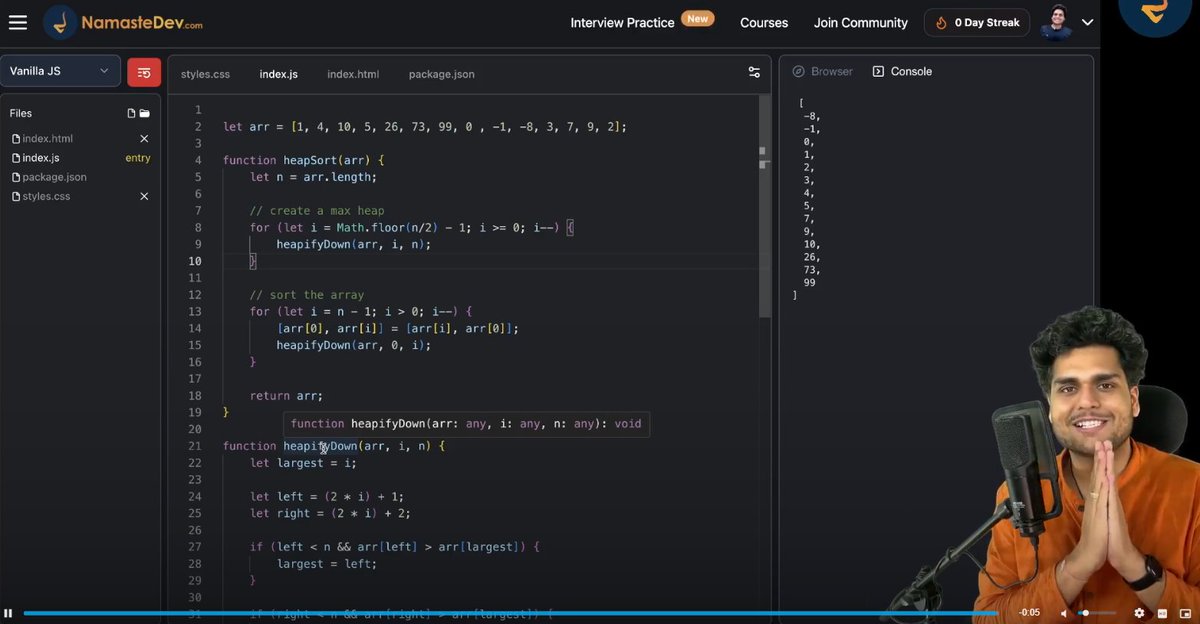Click line number 10 in gutter
1200x624 pixels.
195,261
